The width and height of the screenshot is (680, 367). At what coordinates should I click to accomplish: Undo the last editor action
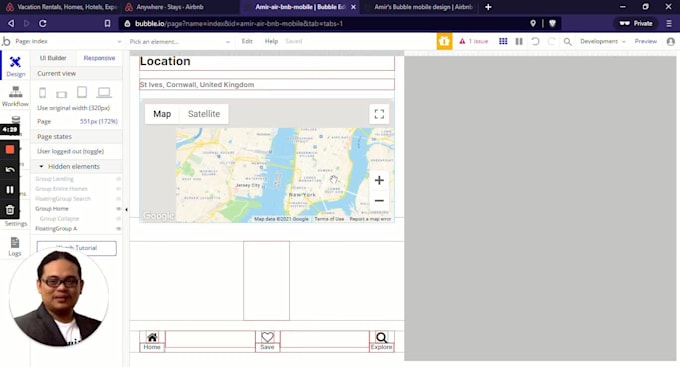click(x=535, y=41)
